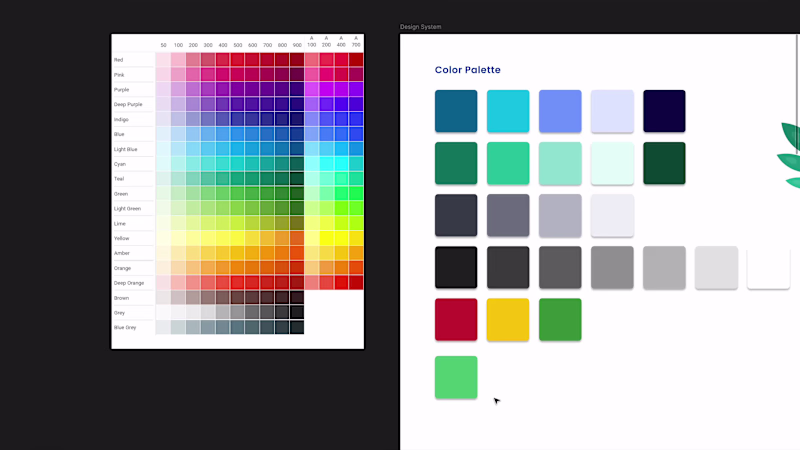This screenshot has width=800, height=450.
Task: Click the Light Blue row label
Action: [x=126, y=149]
